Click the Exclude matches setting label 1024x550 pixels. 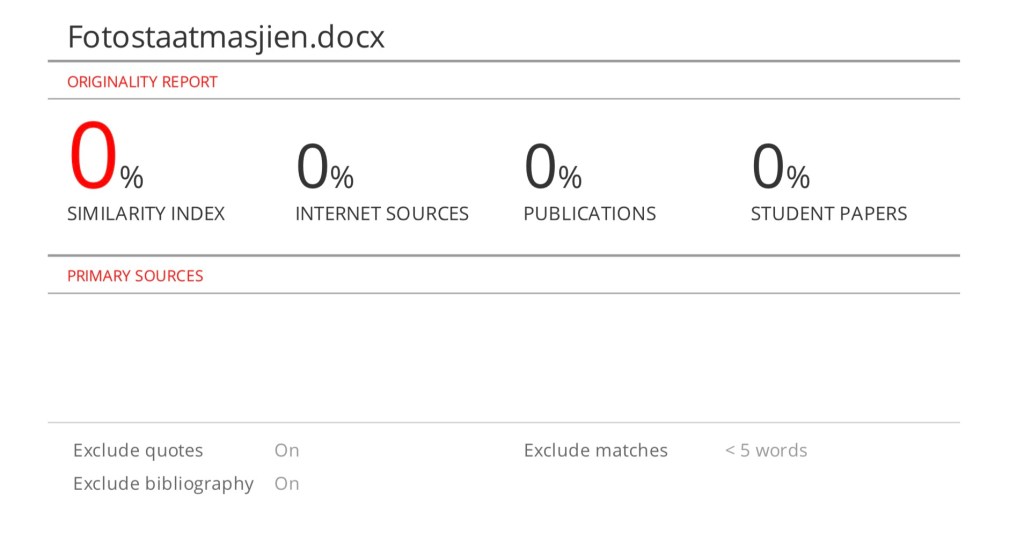(596, 450)
